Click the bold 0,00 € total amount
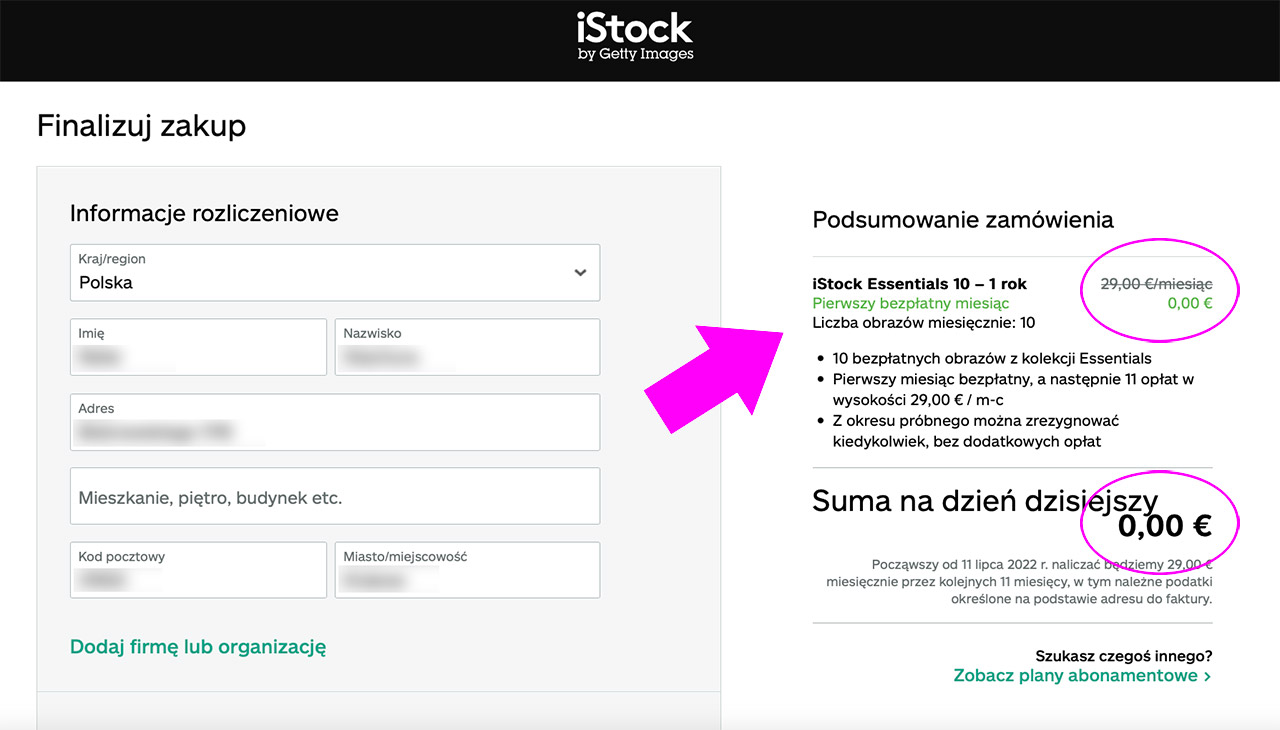Screen dimensions: 1280x730 [1165, 525]
